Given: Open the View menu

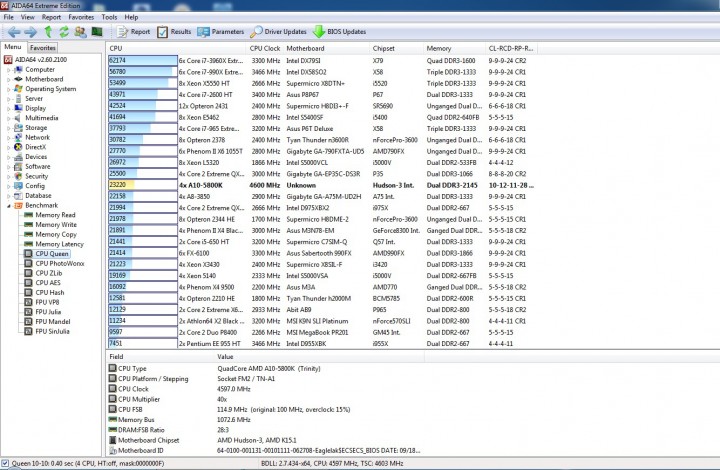Looking at the screenshot, I should [28, 17].
